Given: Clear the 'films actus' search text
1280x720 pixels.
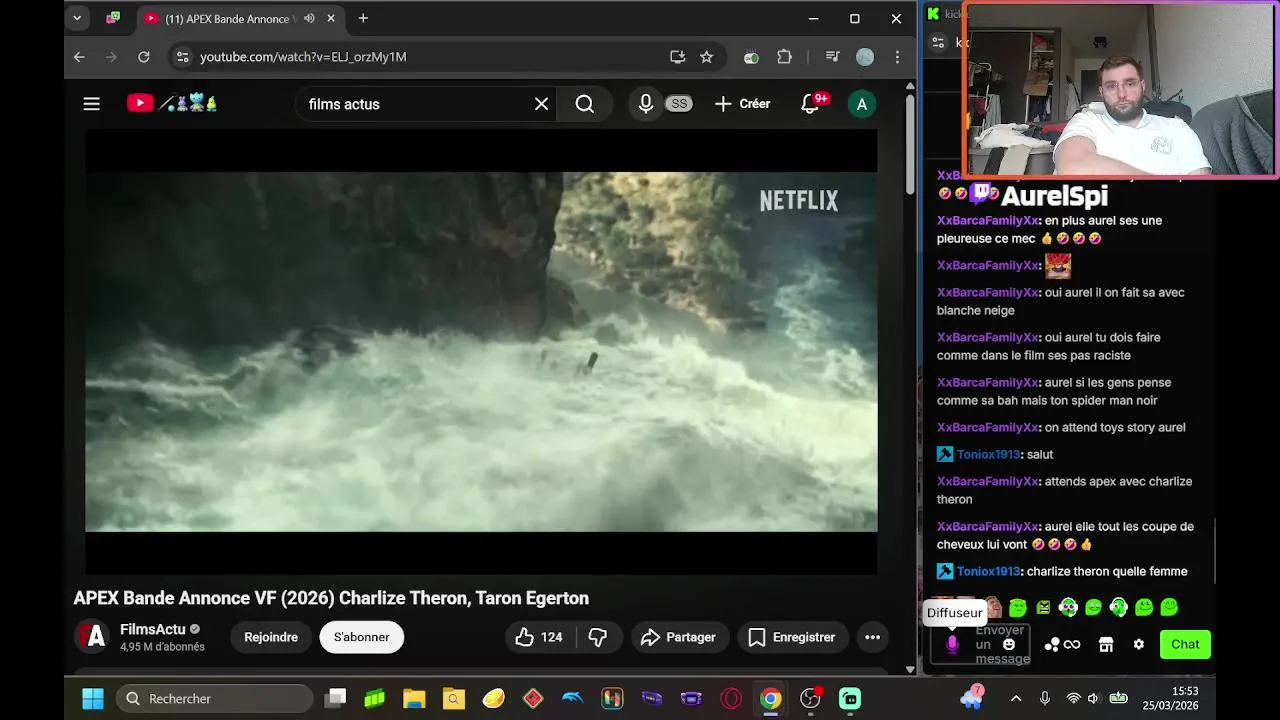Looking at the screenshot, I should [541, 104].
